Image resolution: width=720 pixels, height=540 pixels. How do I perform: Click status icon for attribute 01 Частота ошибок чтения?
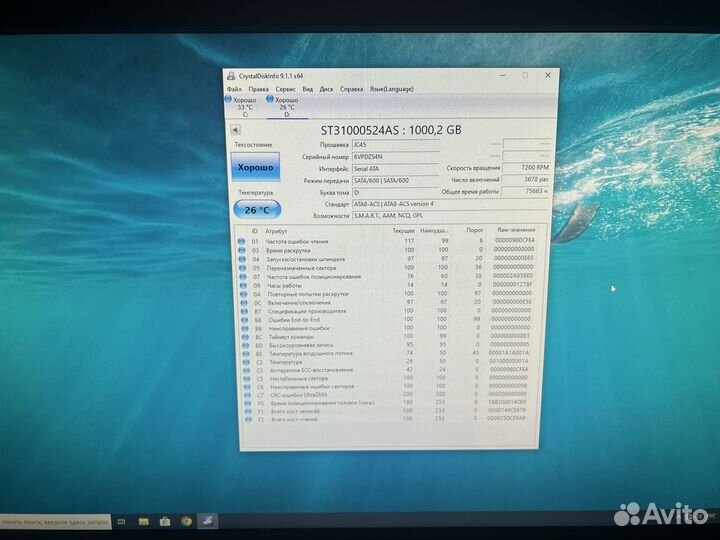tap(242, 242)
